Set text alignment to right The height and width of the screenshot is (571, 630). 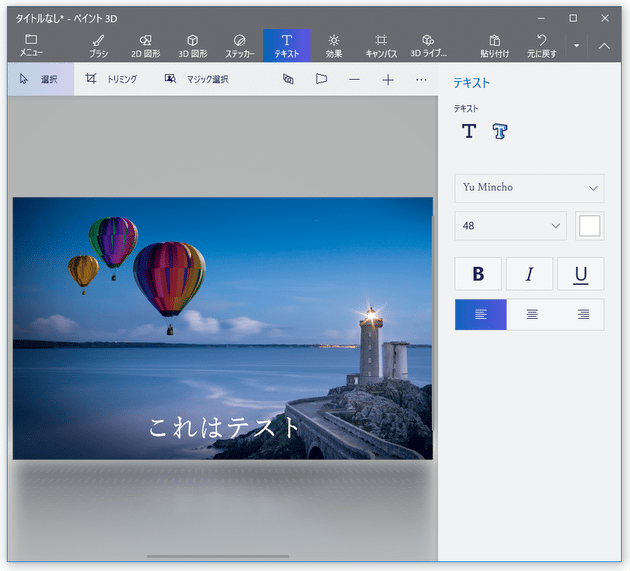coord(583,314)
